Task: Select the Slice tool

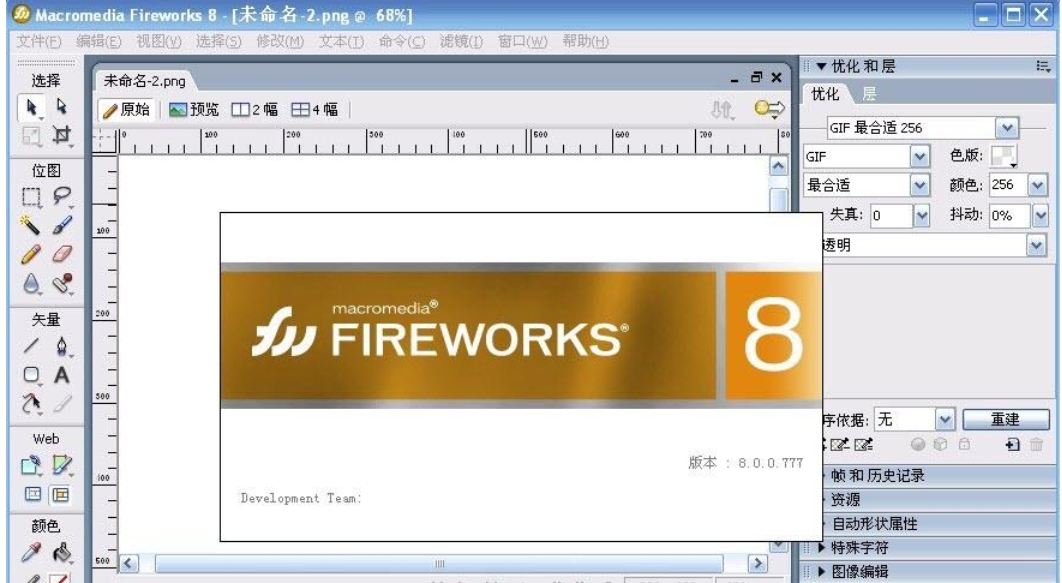Action: (62, 465)
